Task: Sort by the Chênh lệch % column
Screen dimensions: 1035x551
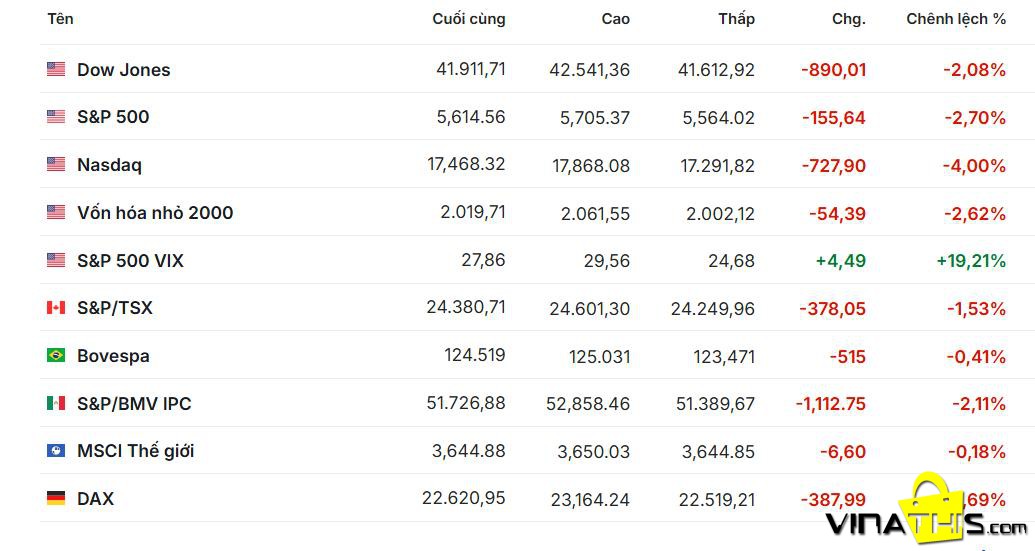Action: 956,19
